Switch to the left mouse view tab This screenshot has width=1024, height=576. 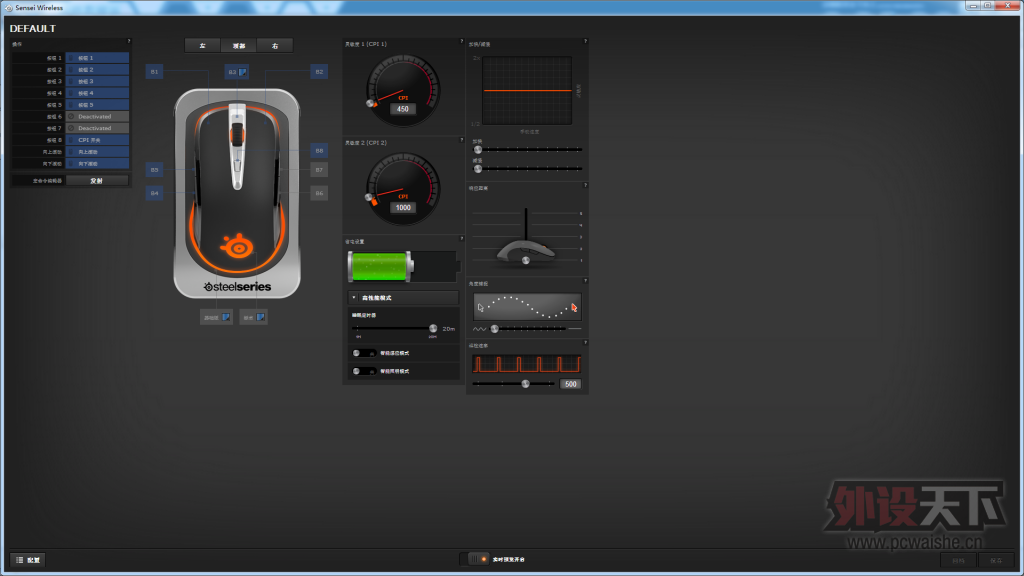coord(202,46)
